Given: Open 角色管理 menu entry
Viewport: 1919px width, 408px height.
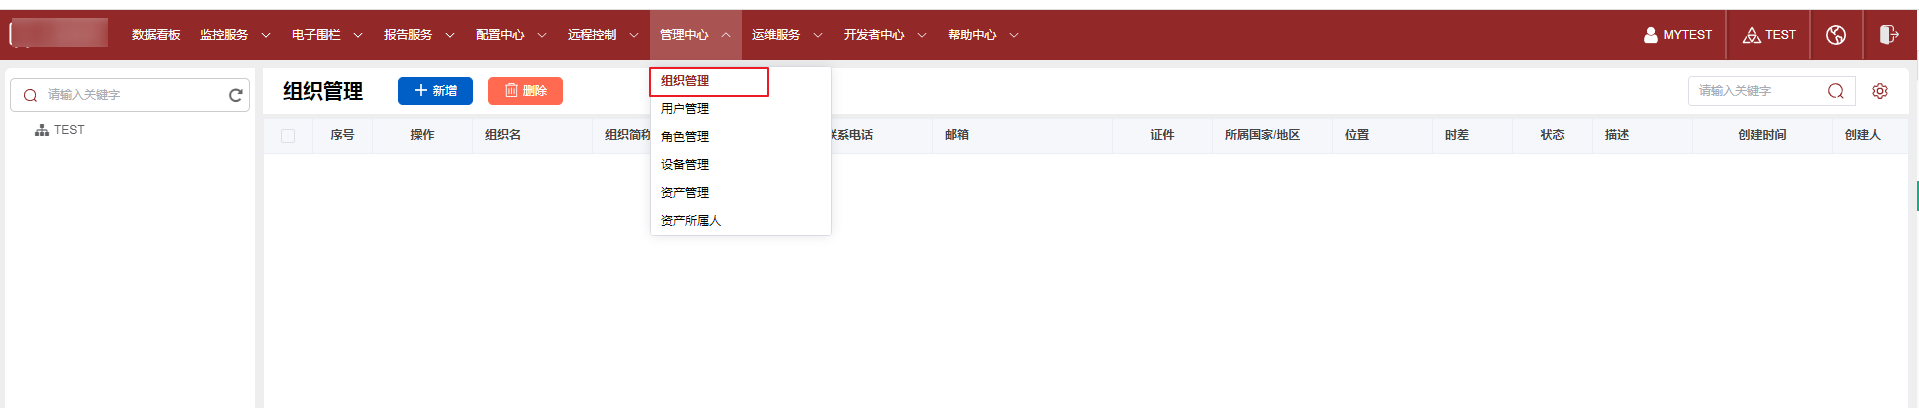Looking at the screenshot, I should click(x=685, y=137).
